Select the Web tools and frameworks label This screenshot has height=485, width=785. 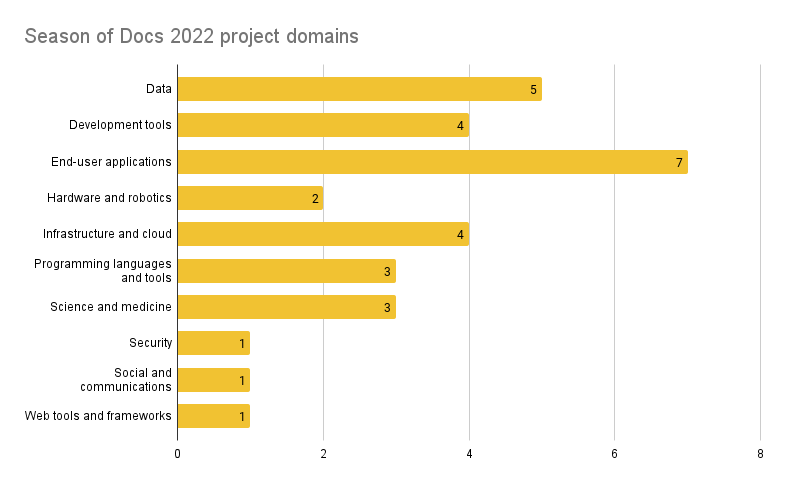click(98, 416)
